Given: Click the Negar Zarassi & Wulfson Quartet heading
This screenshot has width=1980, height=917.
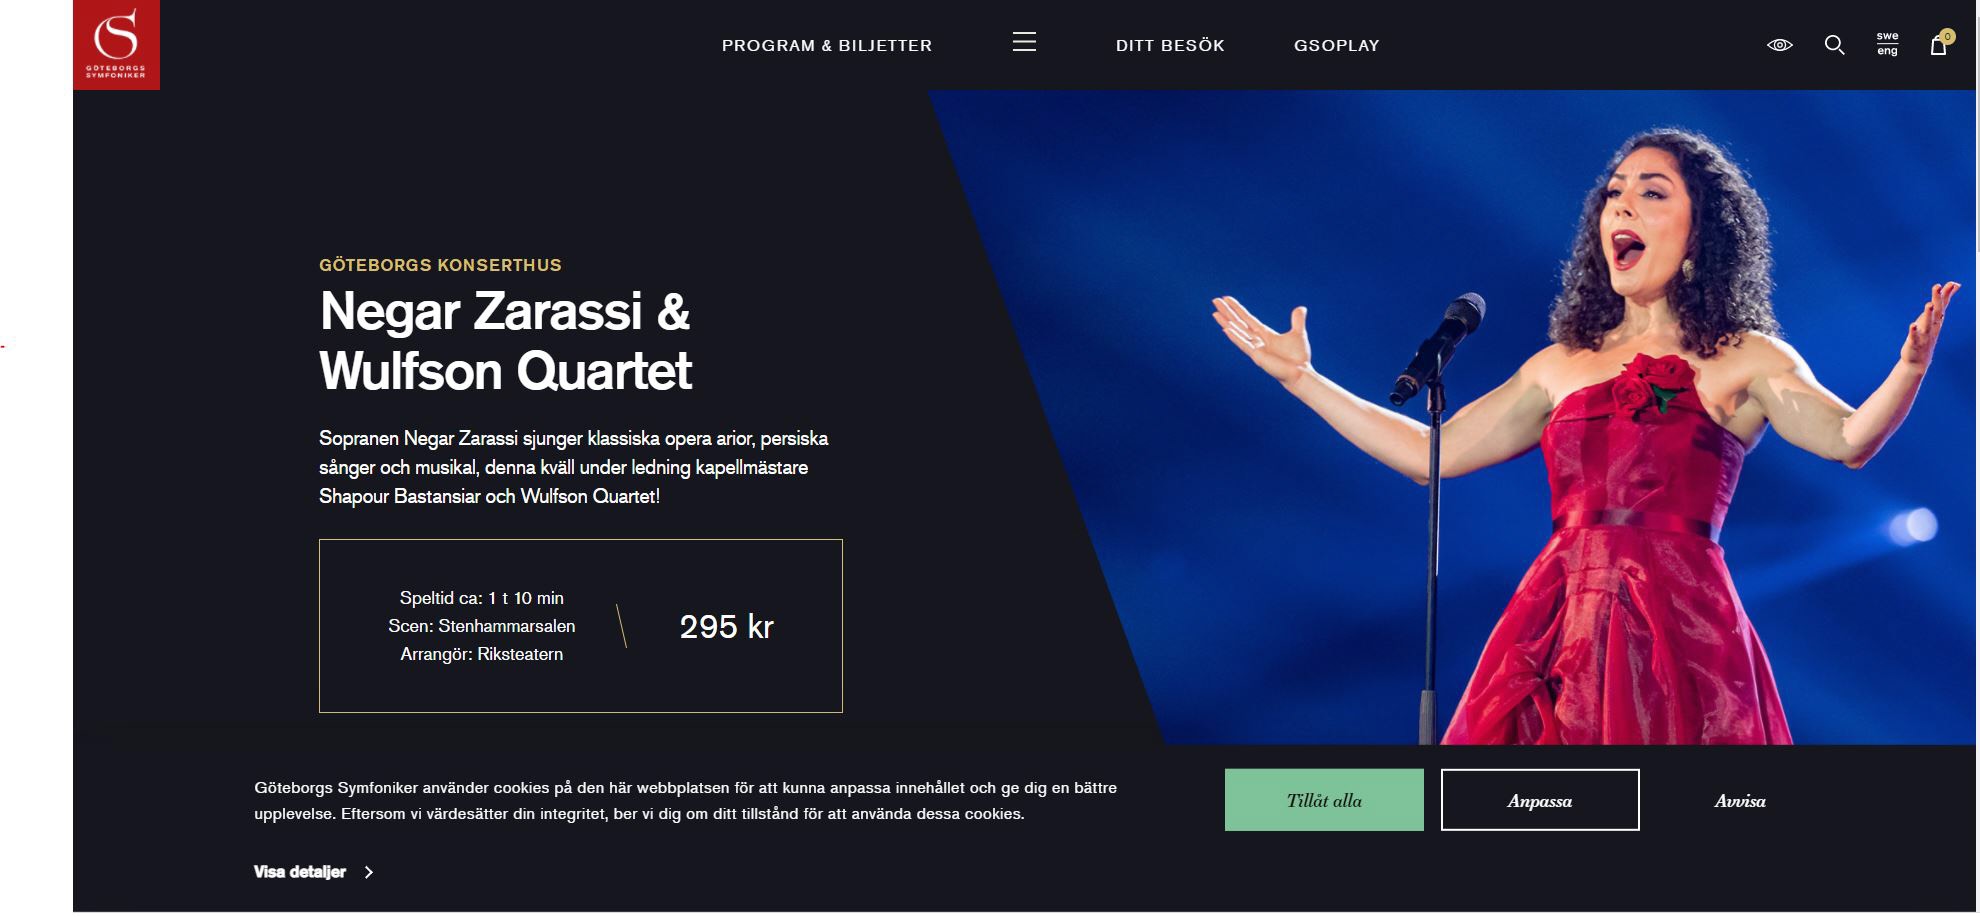Looking at the screenshot, I should 506,340.
